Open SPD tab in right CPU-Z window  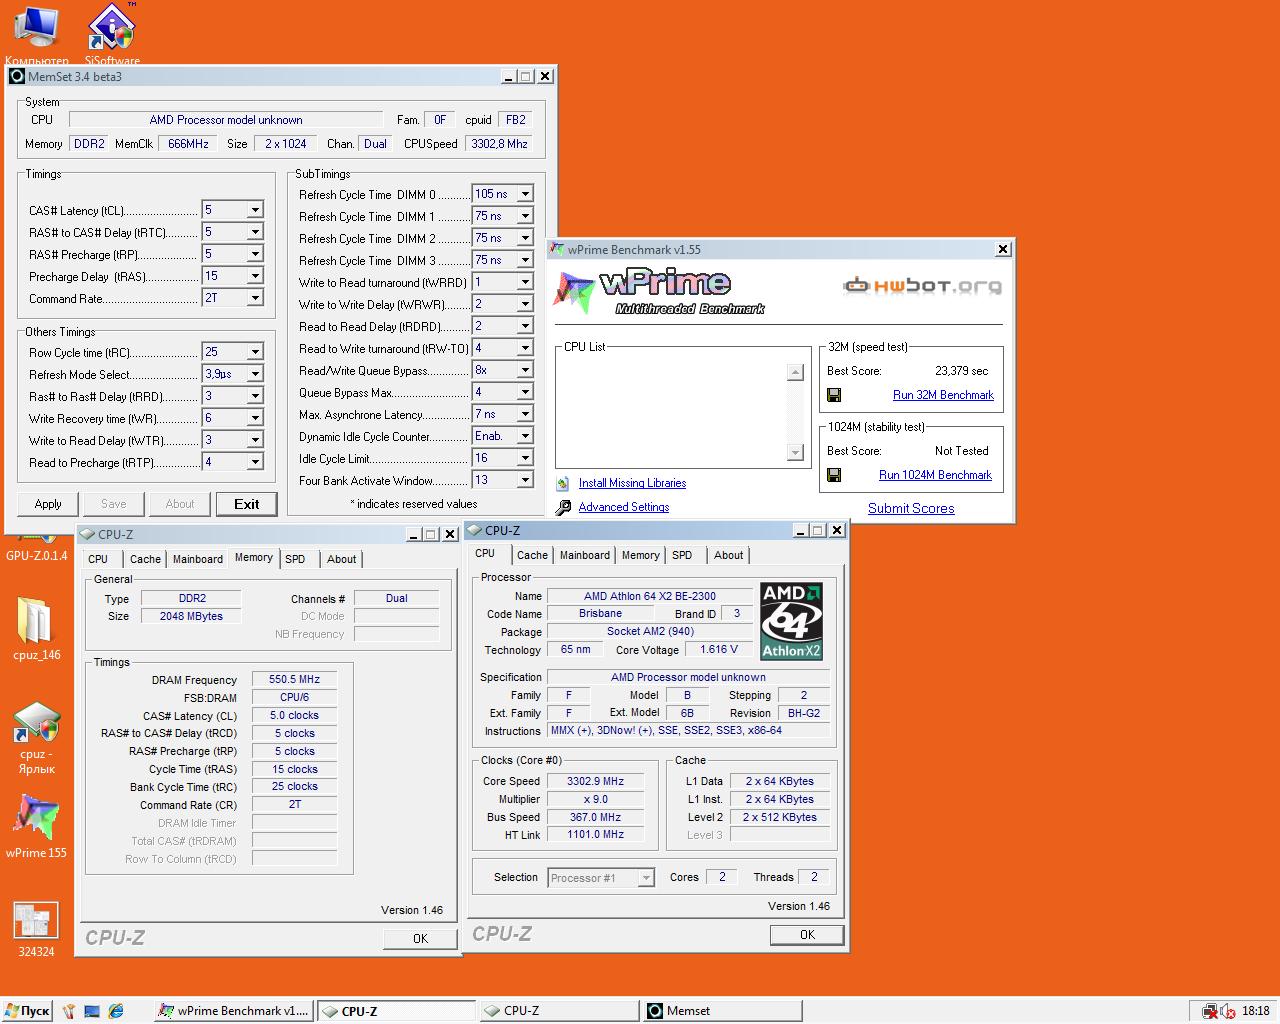pyautogui.click(x=682, y=555)
